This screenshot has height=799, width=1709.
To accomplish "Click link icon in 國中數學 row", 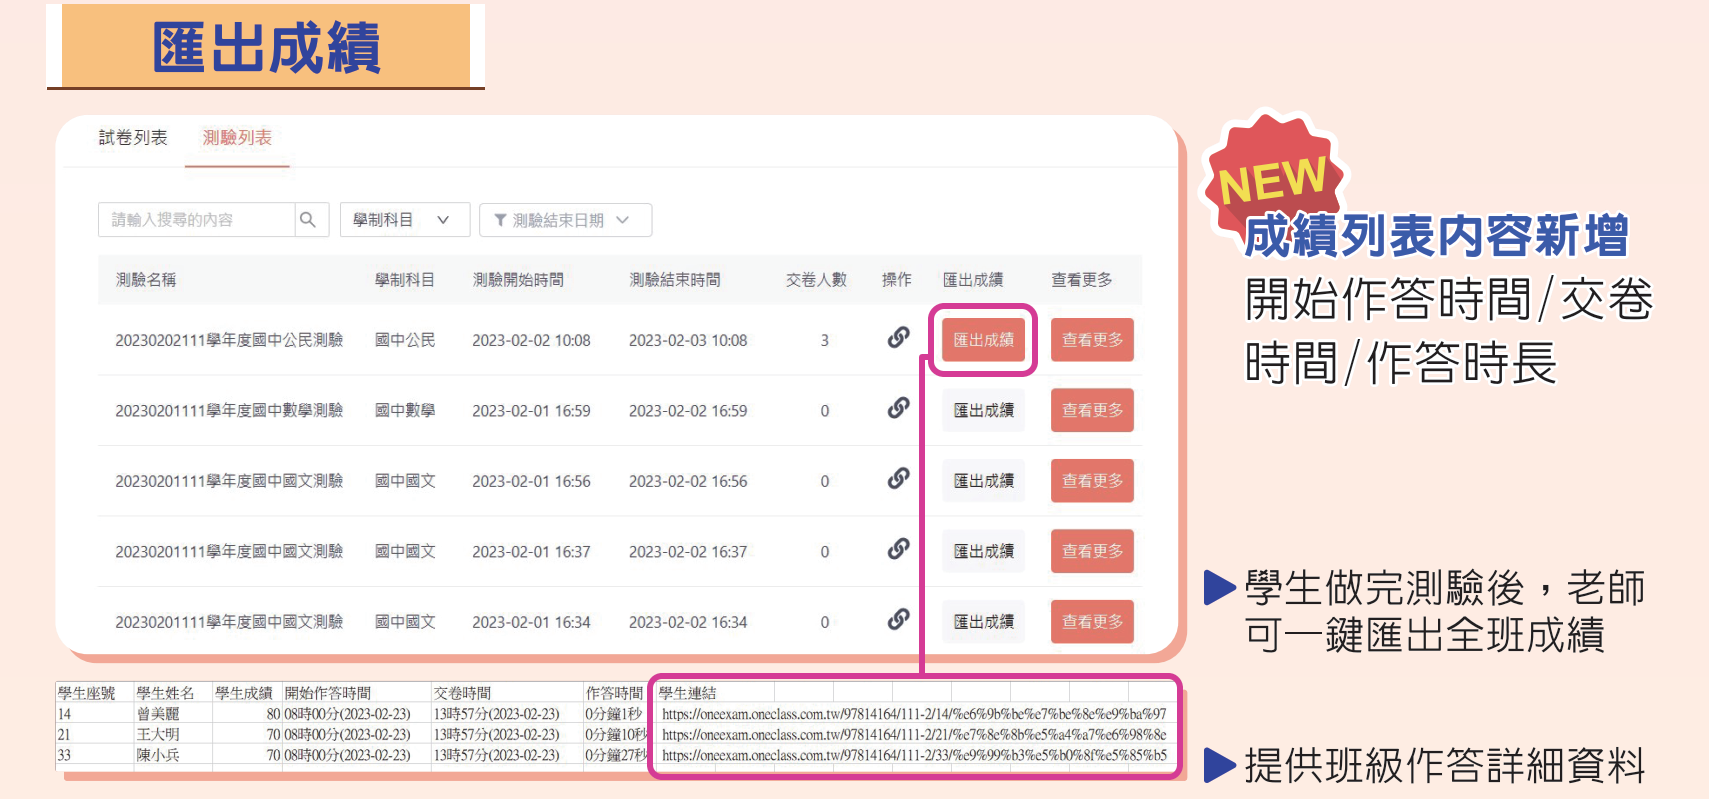I will (x=898, y=408).
